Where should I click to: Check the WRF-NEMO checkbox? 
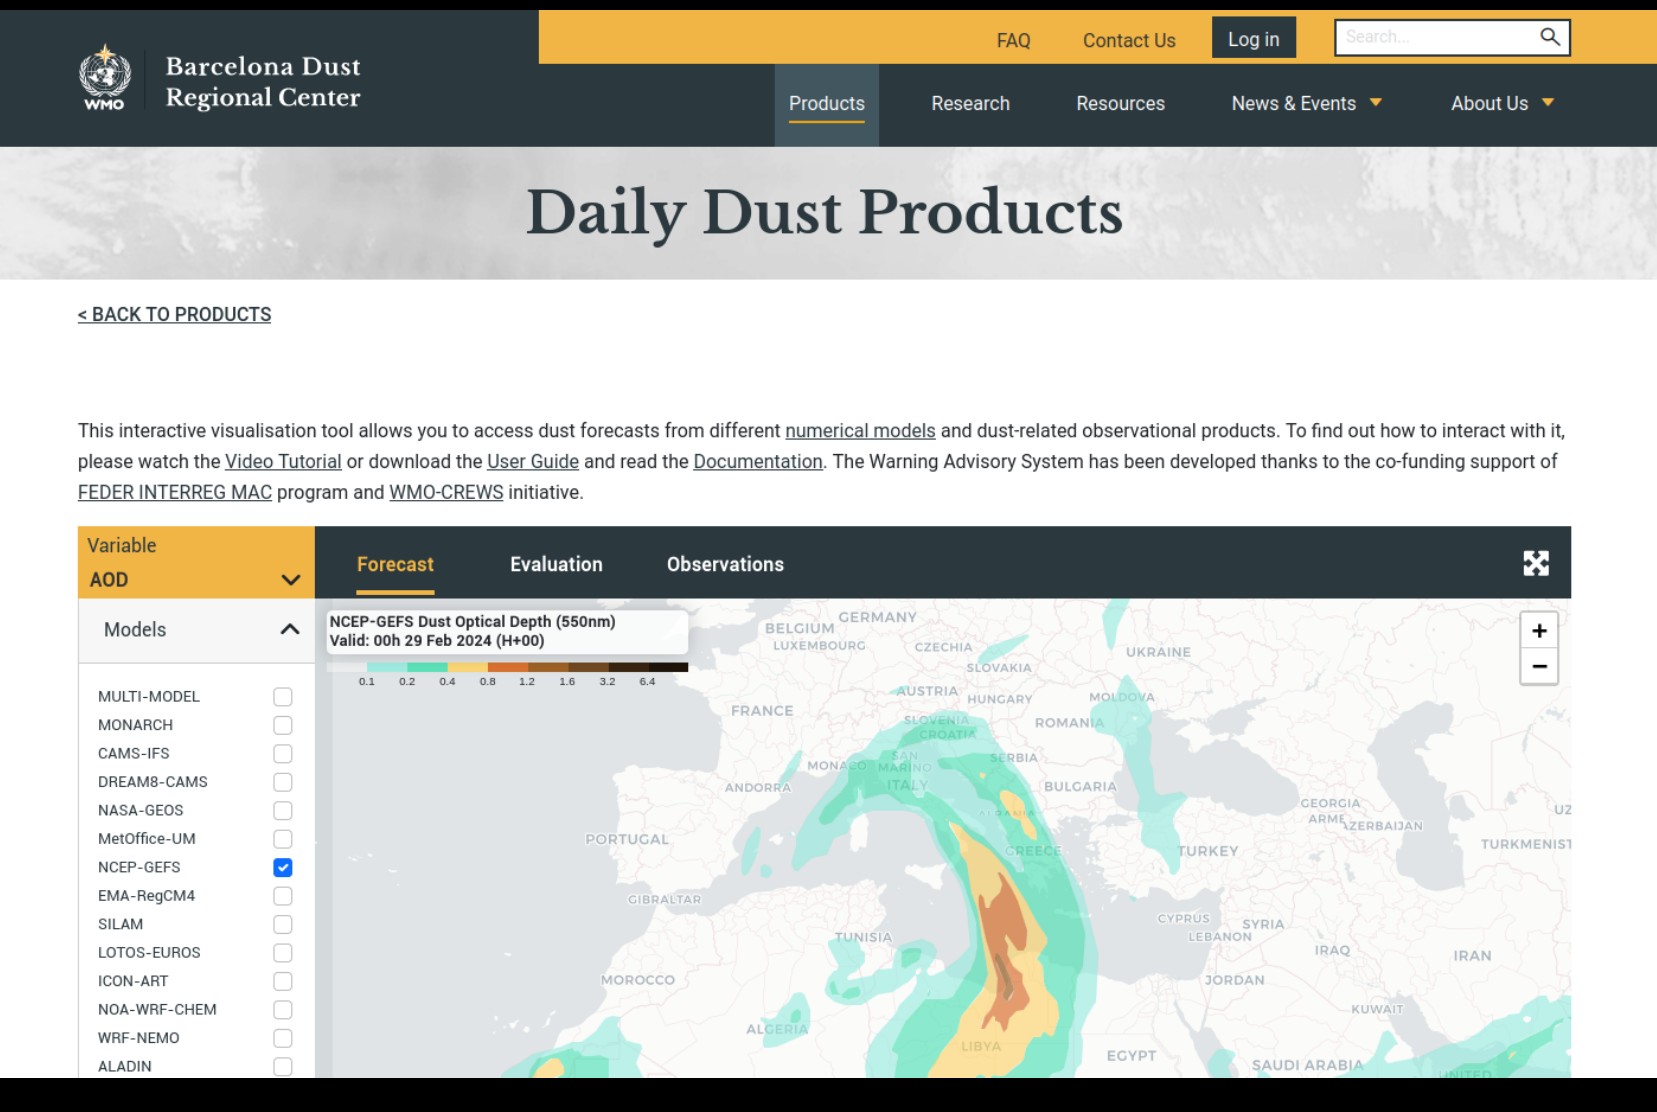click(x=283, y=1039)
